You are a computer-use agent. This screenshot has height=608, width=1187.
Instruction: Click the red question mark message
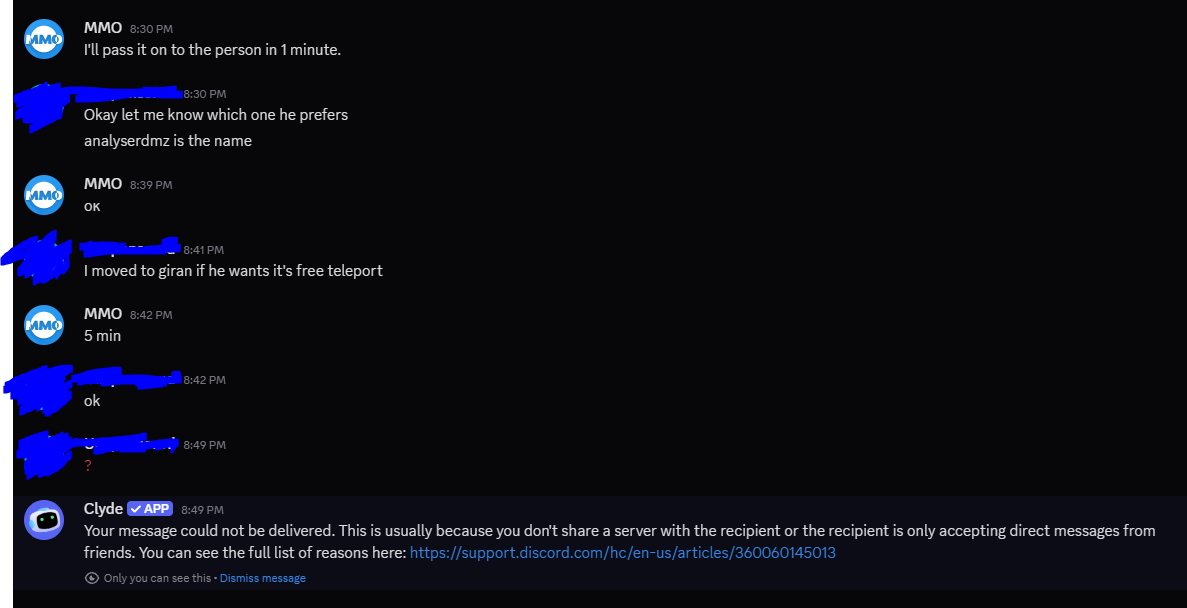coord(88,466)
